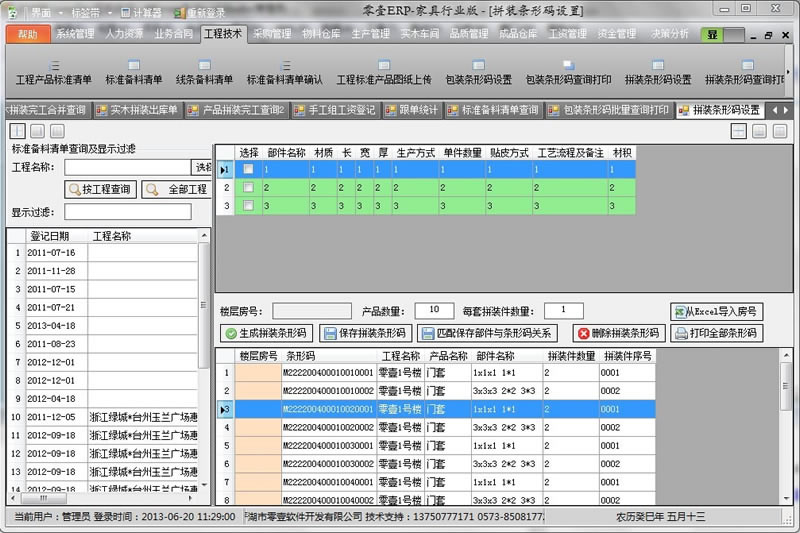
Task: Open the 系统管理 menu
Action: [75, 34]
